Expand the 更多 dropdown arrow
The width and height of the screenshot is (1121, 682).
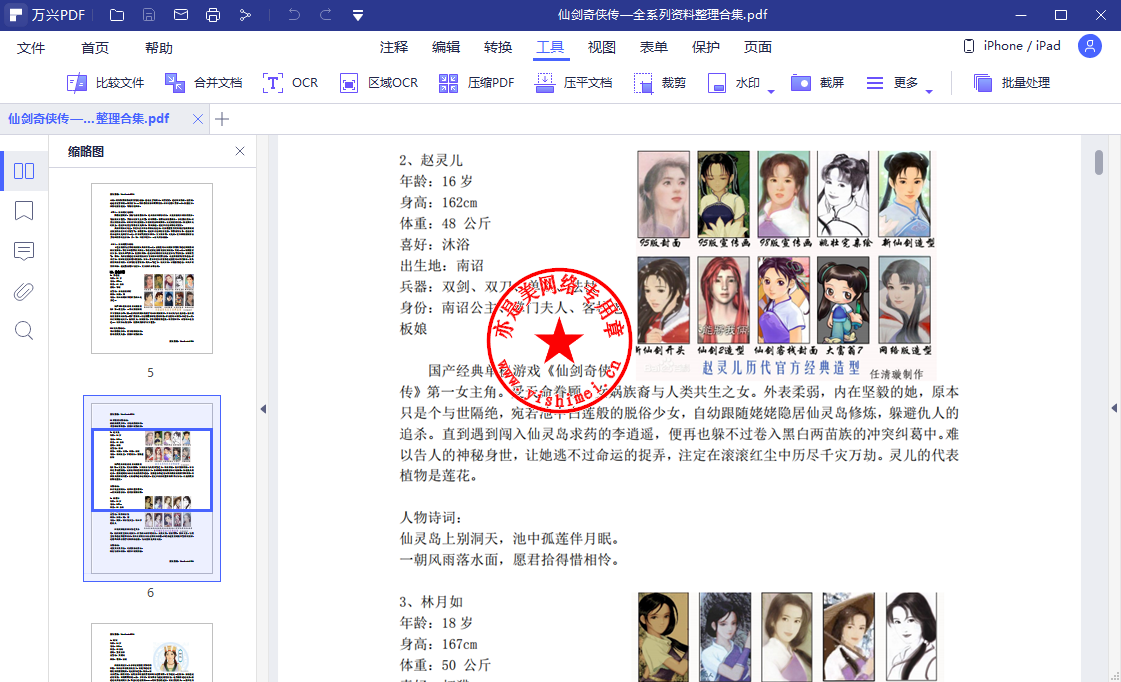pos(929,92)
